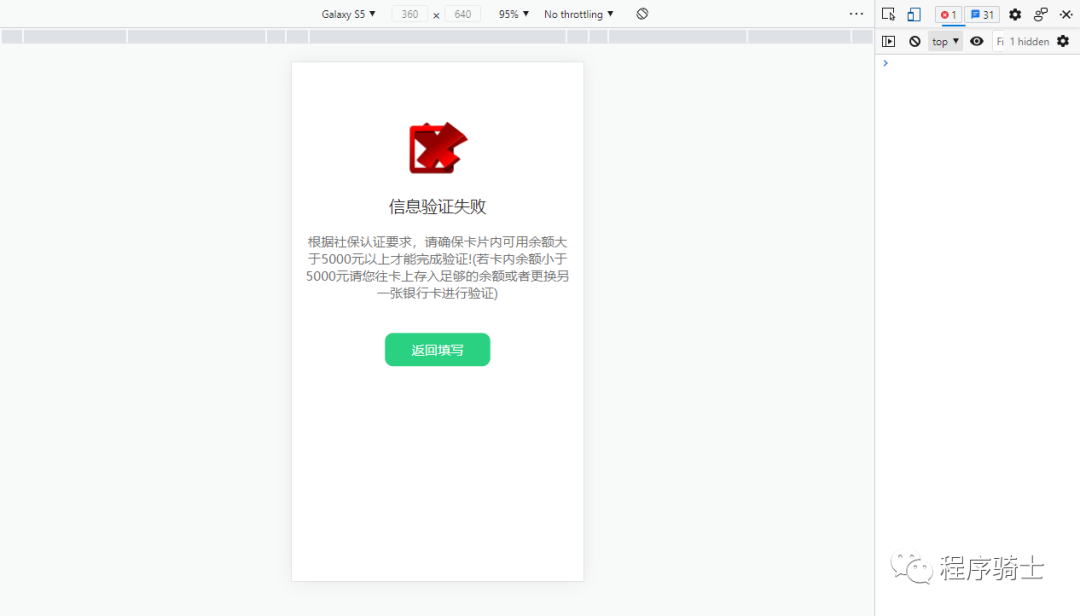Click the 360 width input field

pos(408,14)
